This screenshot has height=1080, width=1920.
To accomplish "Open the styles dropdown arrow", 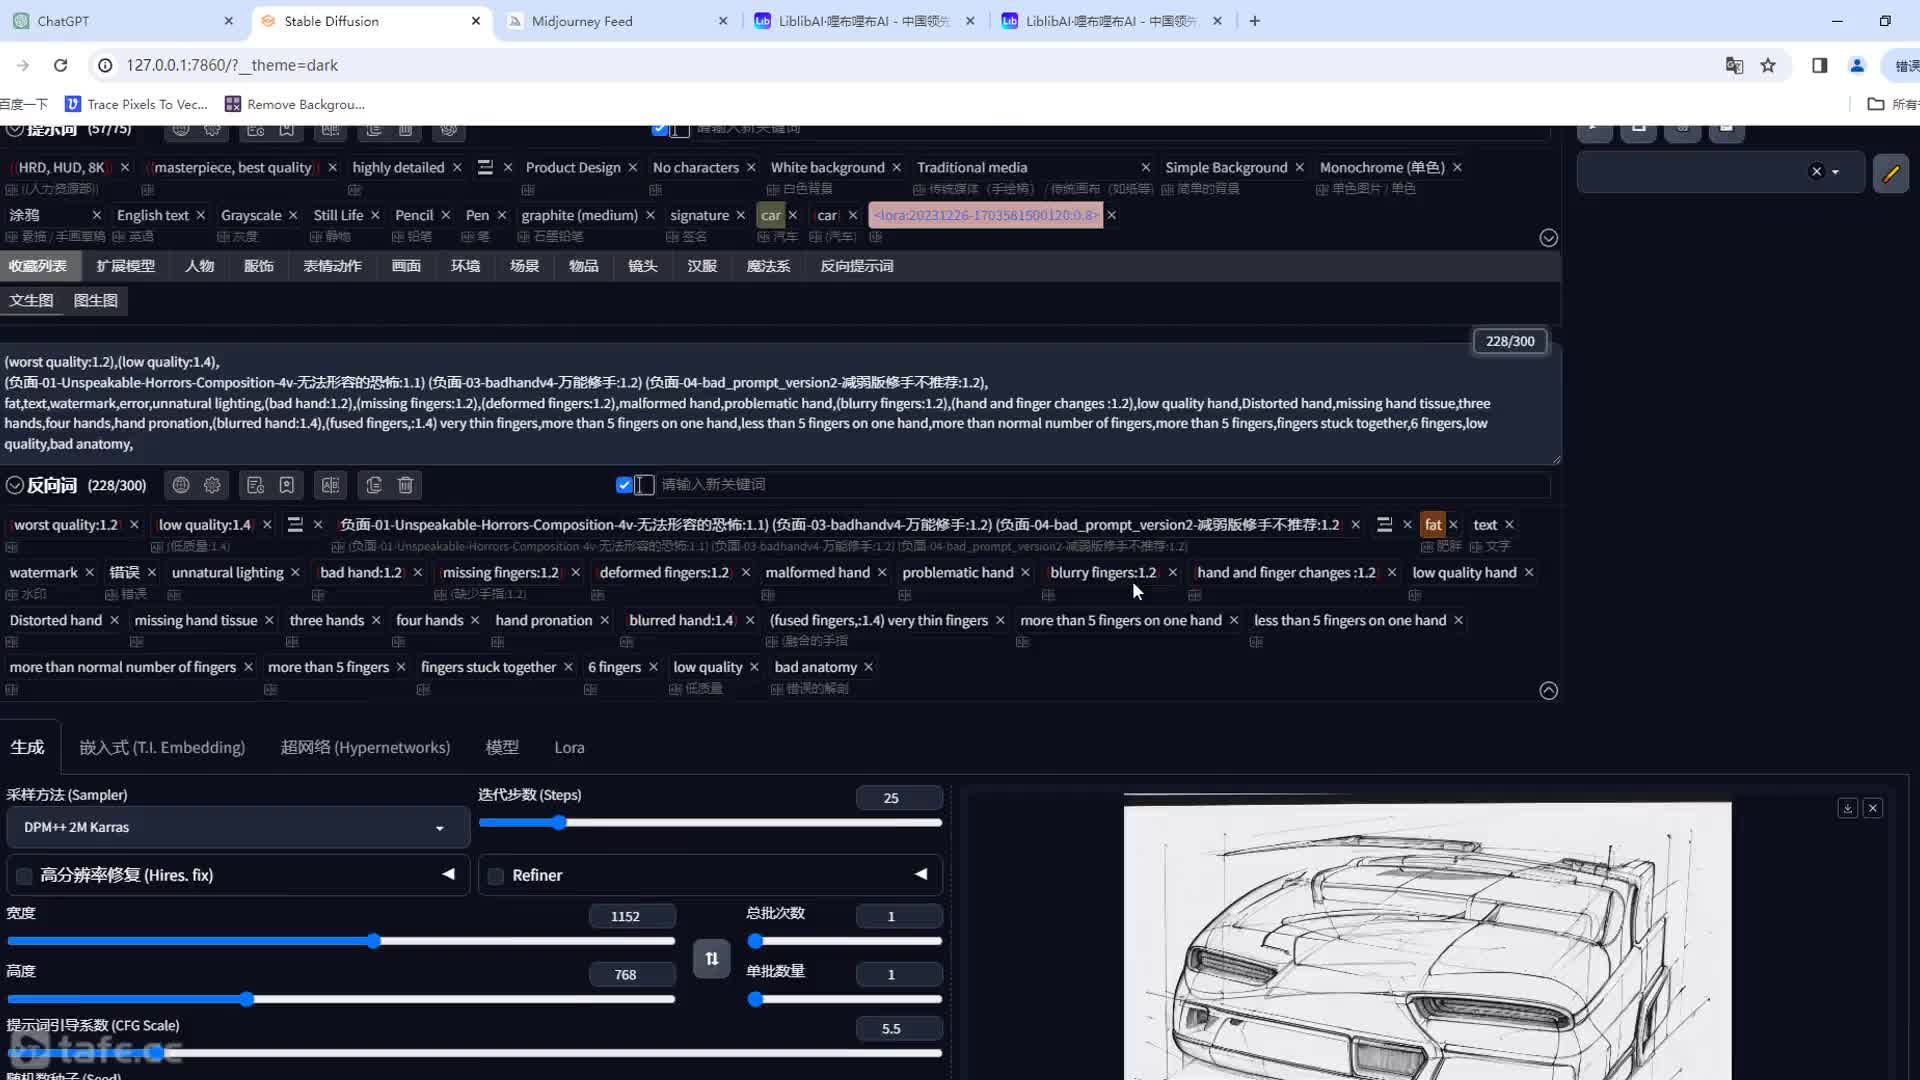I will click(1835, 172).
